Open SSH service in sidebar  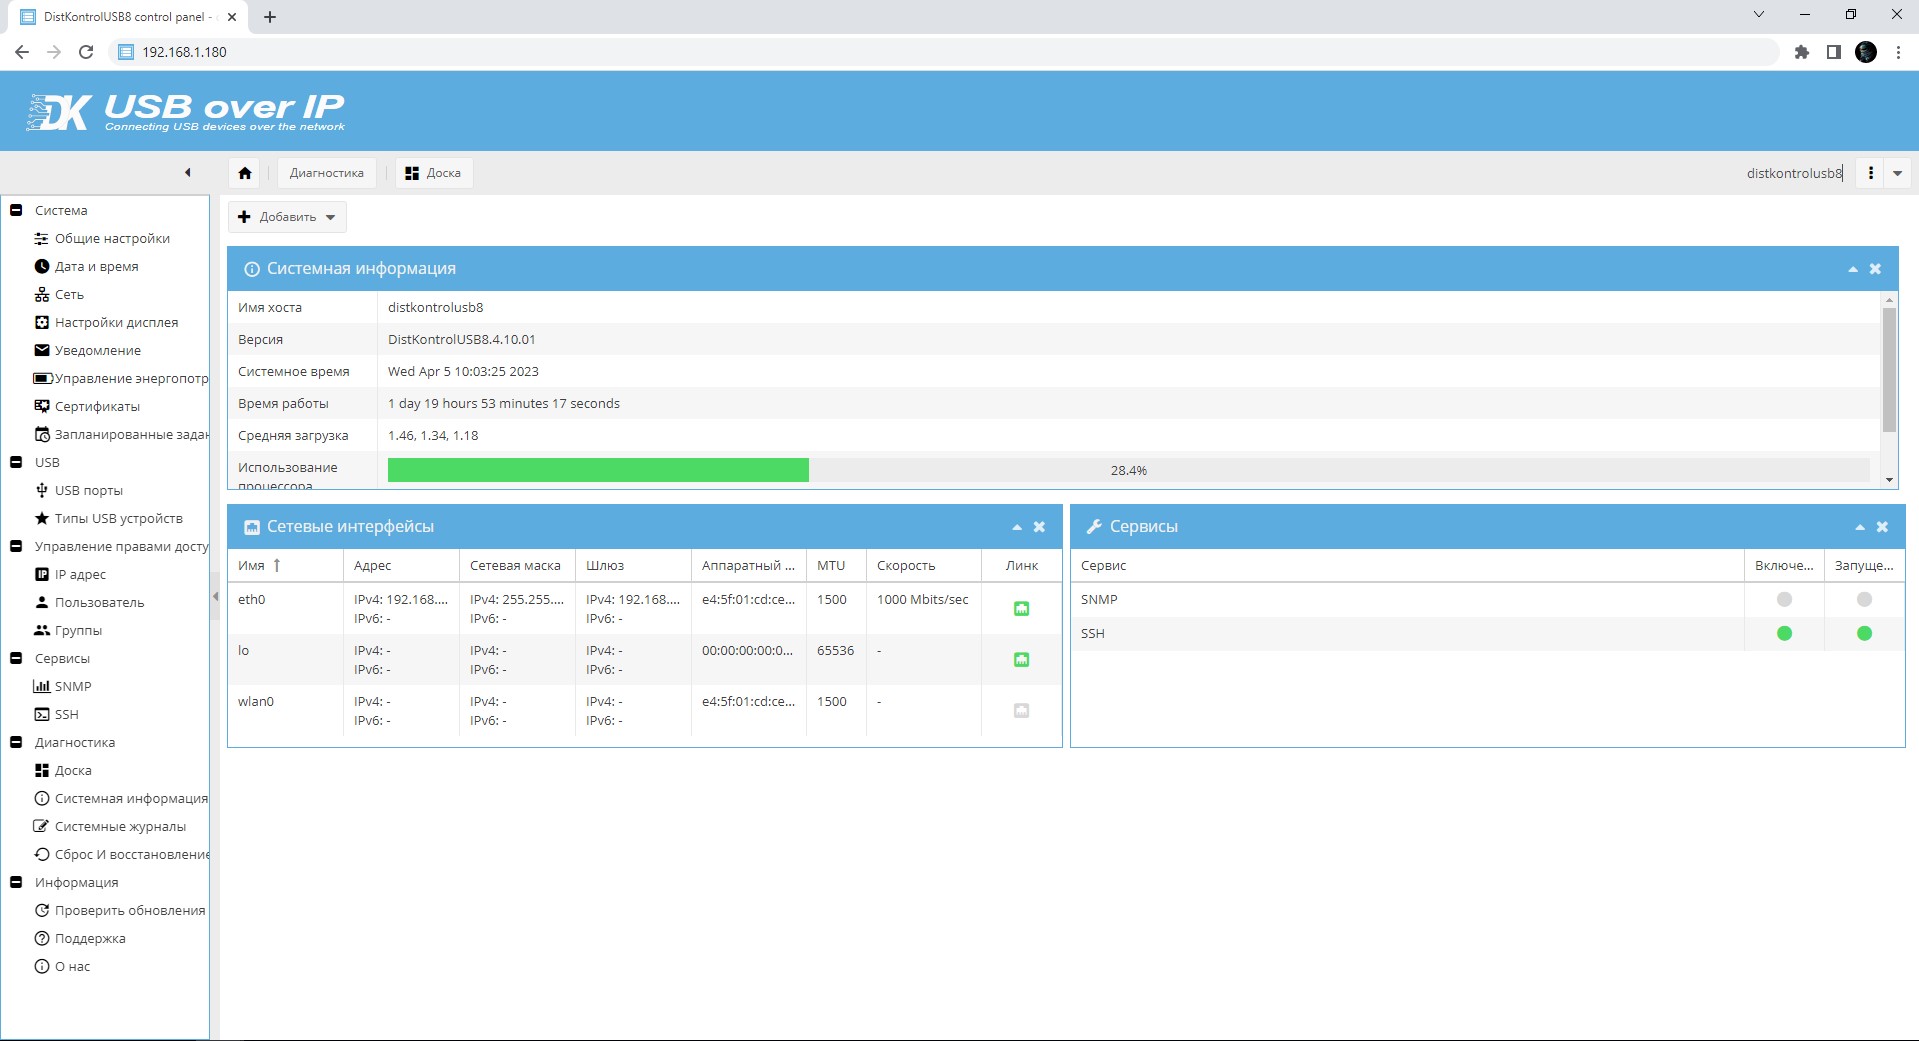(x=66, y=714)
